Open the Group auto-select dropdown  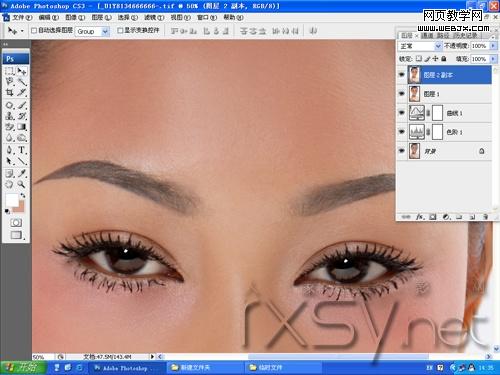click(105, 31)
